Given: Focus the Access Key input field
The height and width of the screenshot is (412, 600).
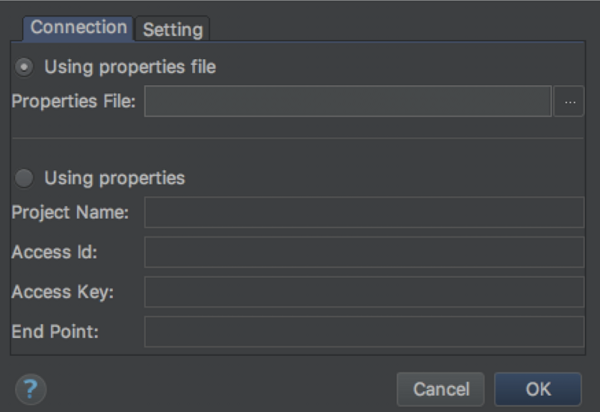Looking at the screenshot, I should (x=364, y=292).
